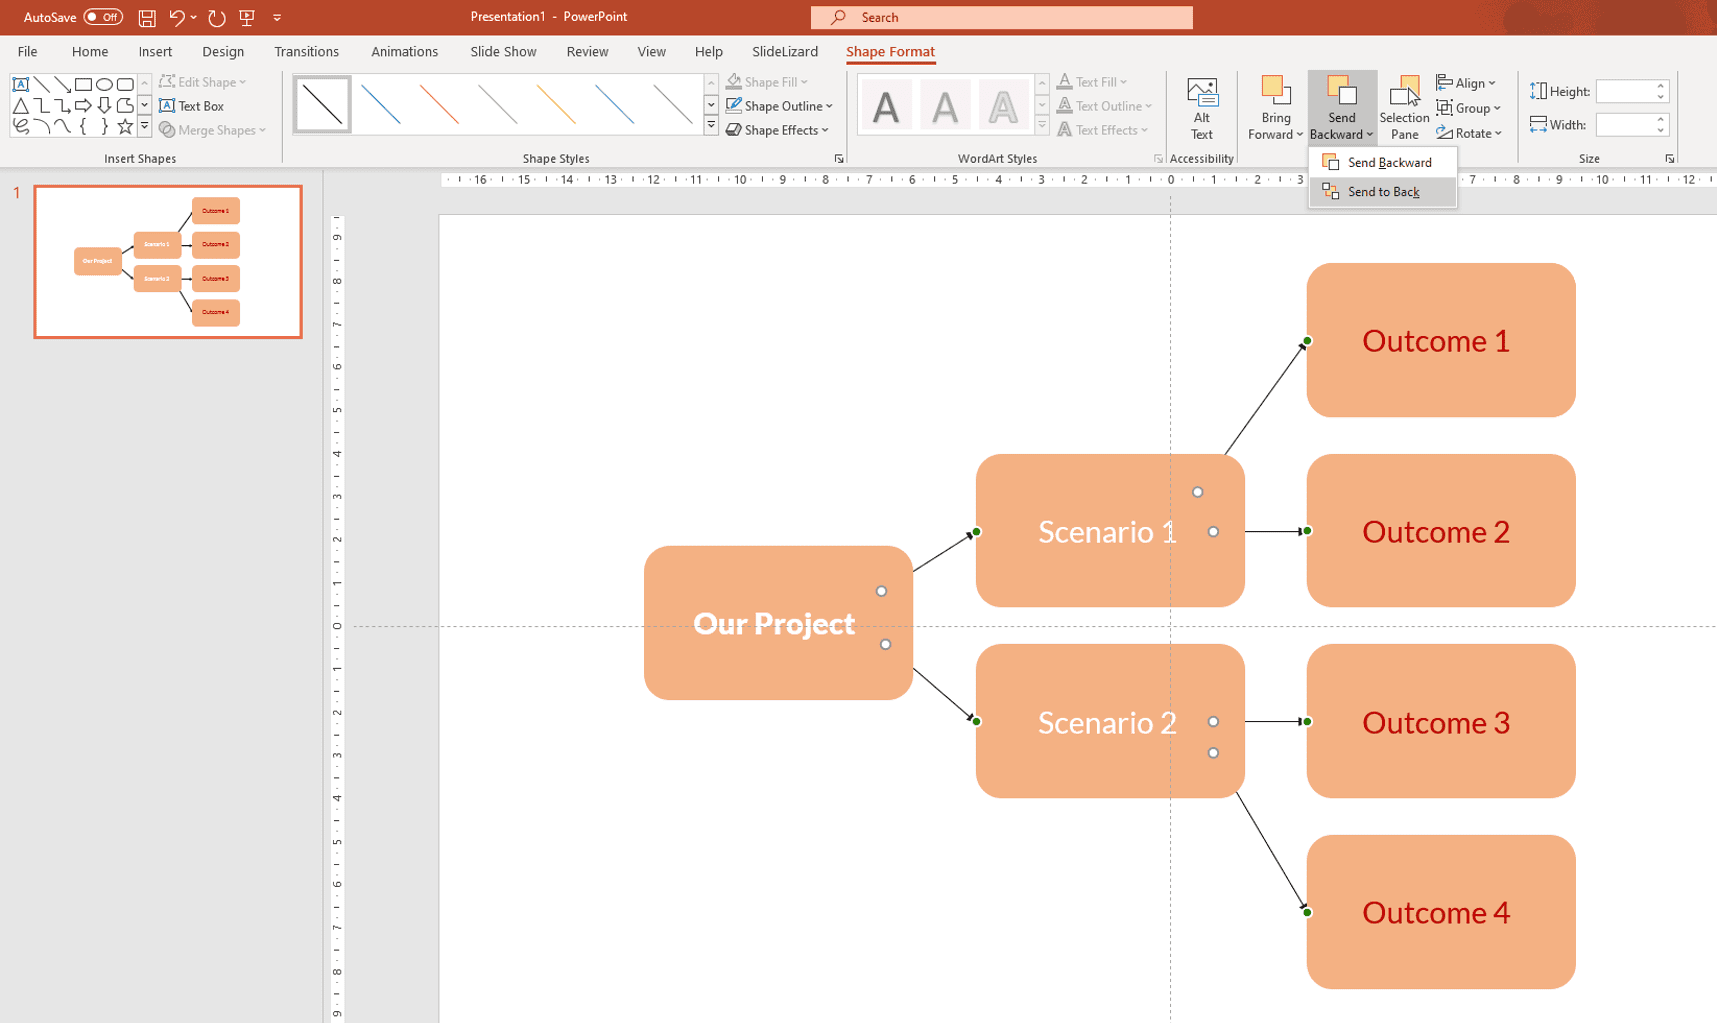Expand the Undo history dropdown arrow

[x=192, y=17]
